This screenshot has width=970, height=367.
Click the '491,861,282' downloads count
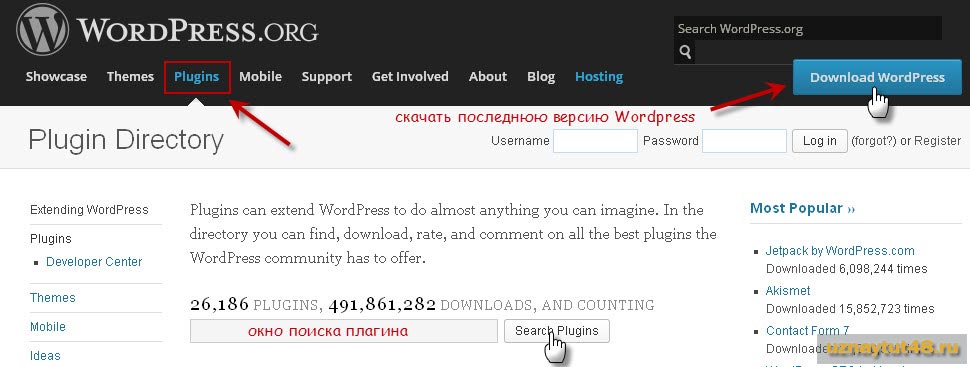pyautogui.click(x=382, y=304)
